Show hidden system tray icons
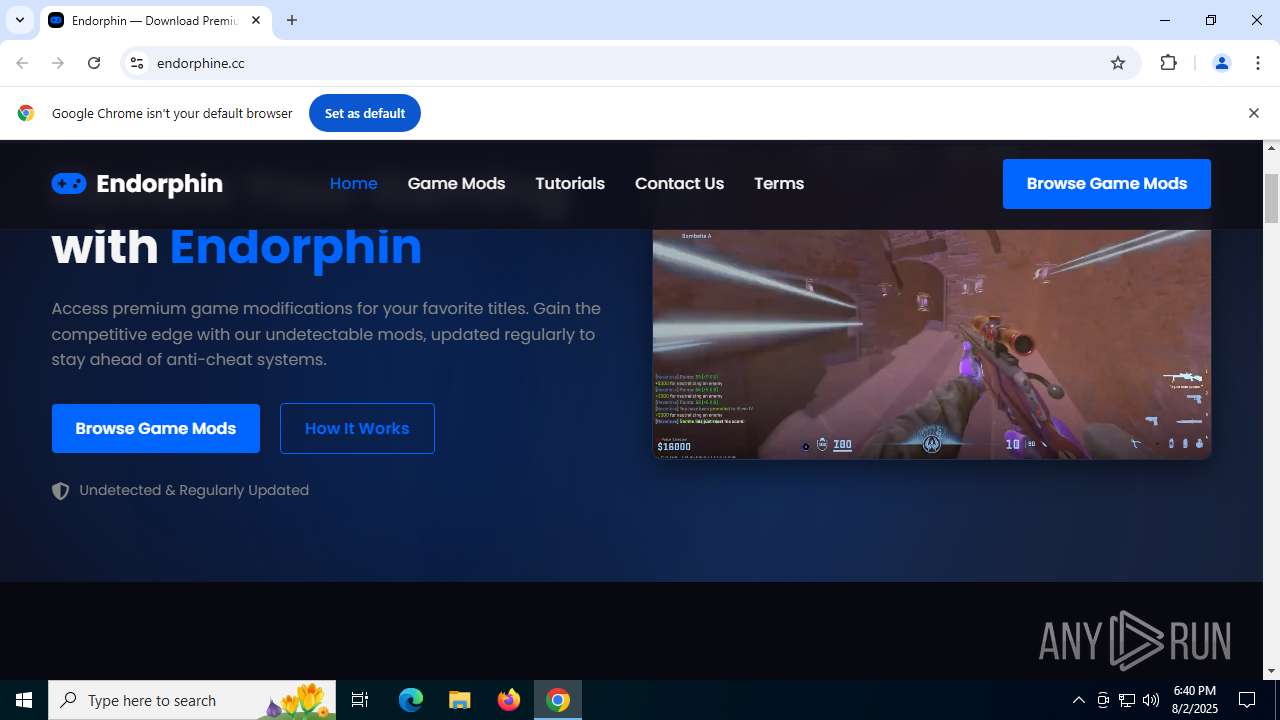 [x=1078, y=700]
